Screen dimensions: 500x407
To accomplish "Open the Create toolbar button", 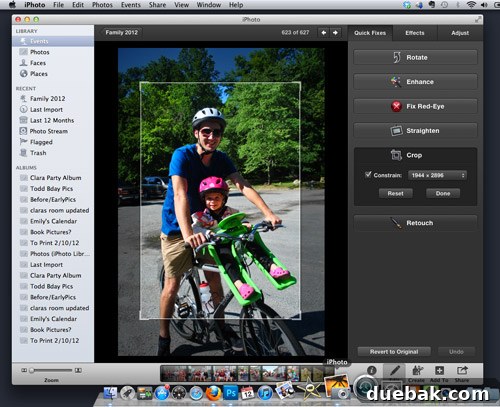I will click(417, 373).
